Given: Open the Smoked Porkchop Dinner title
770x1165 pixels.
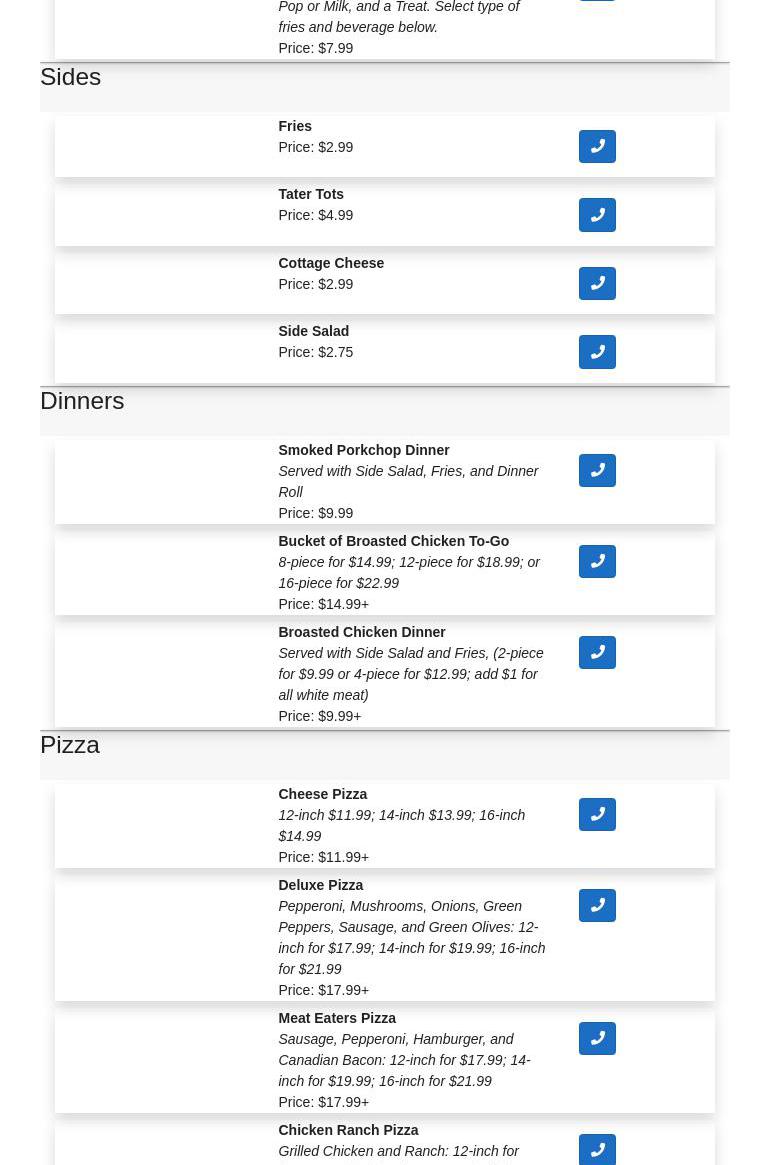Looking at the screenshot, I should 363,450.
